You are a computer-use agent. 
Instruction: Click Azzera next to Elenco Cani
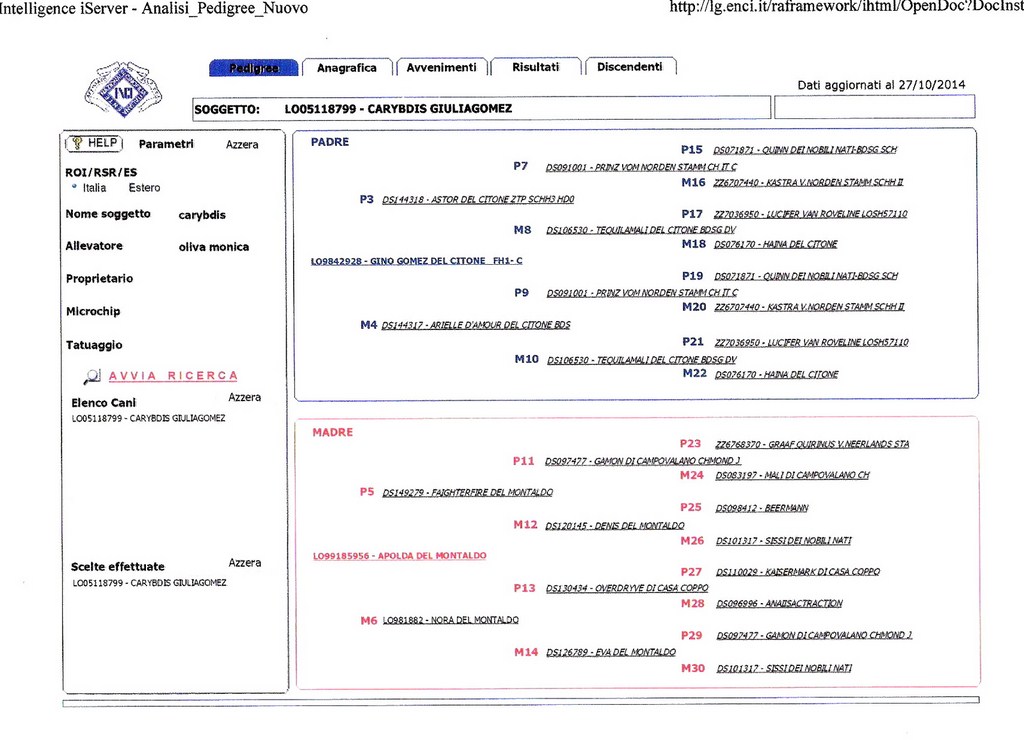click(x=245, y=397)
